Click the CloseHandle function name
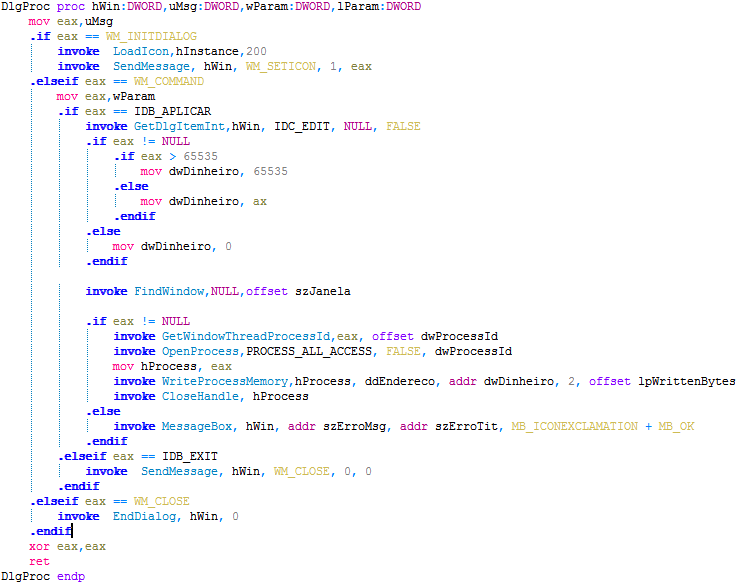This screenshot has width=751, height=583. 200,396
